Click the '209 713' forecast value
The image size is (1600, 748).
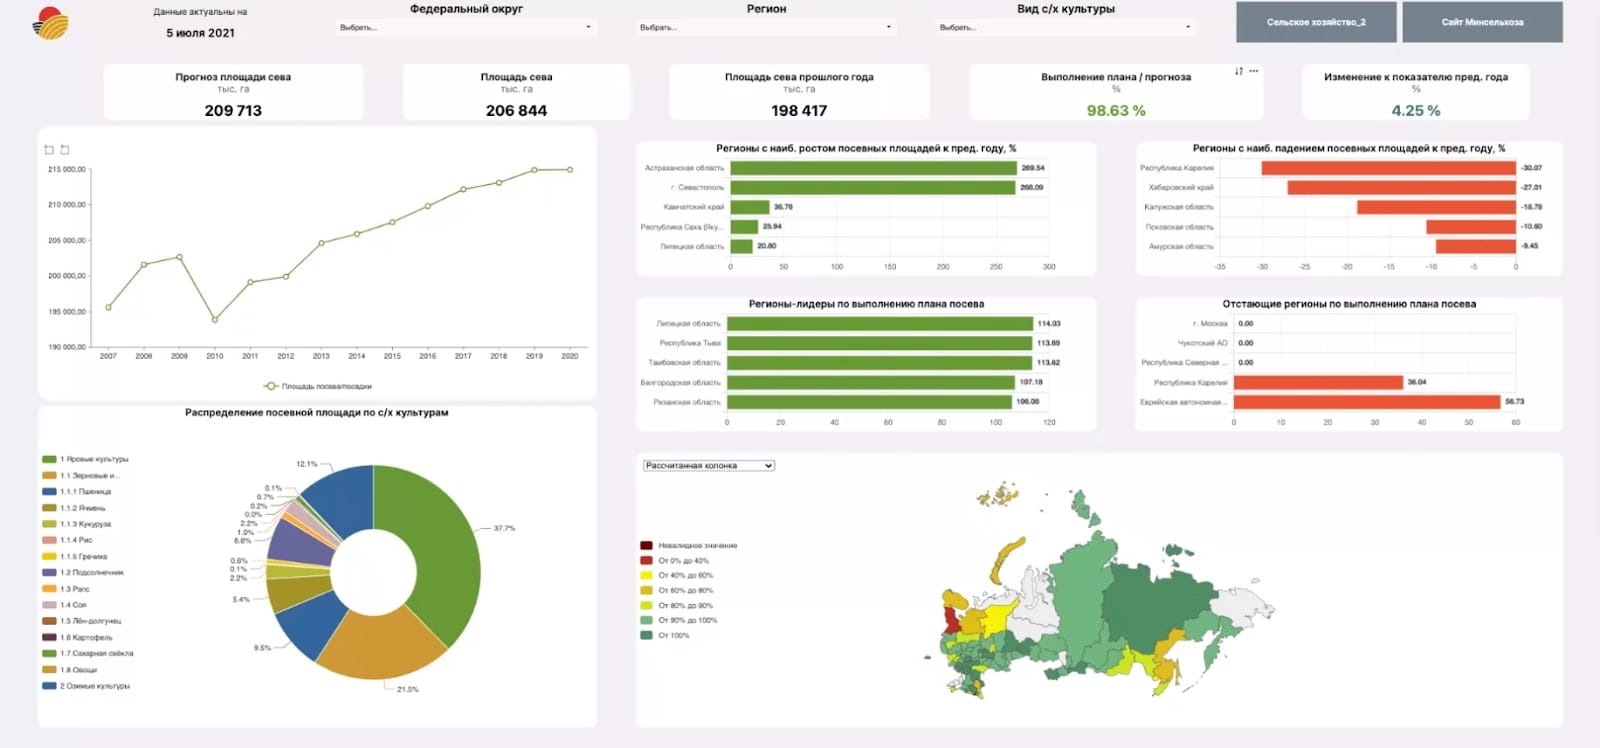(233, 111)
